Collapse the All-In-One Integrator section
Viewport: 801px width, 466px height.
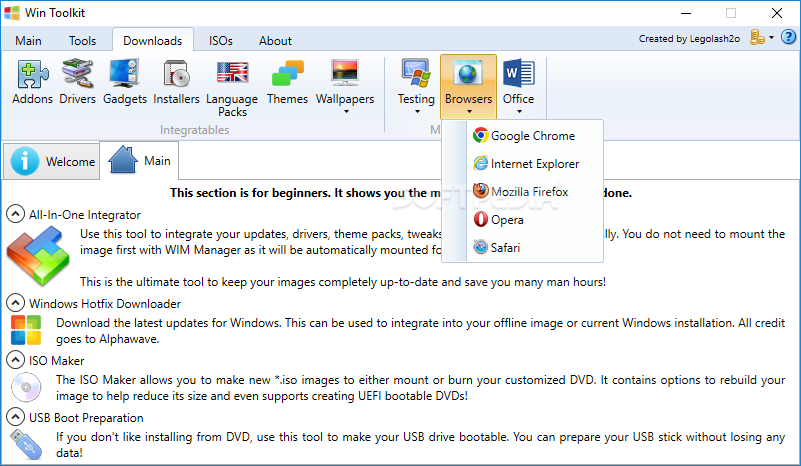[15, 214]
